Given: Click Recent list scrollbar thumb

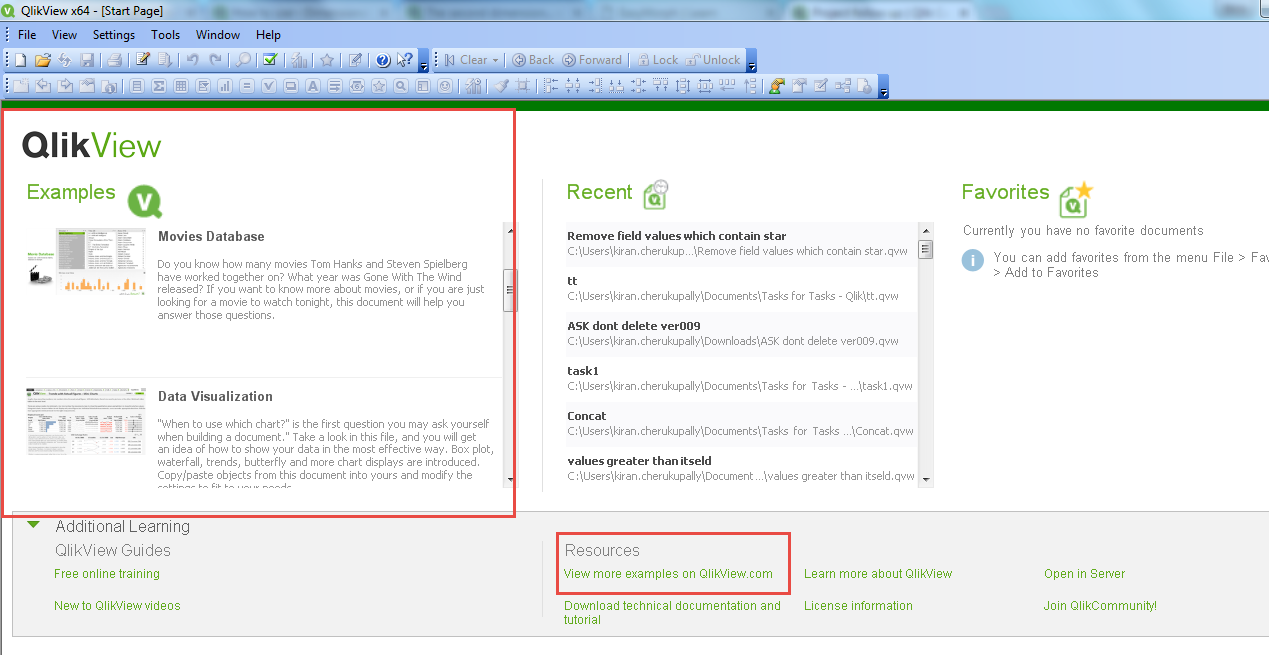Looking at the screenshot, I should point(926,249).
